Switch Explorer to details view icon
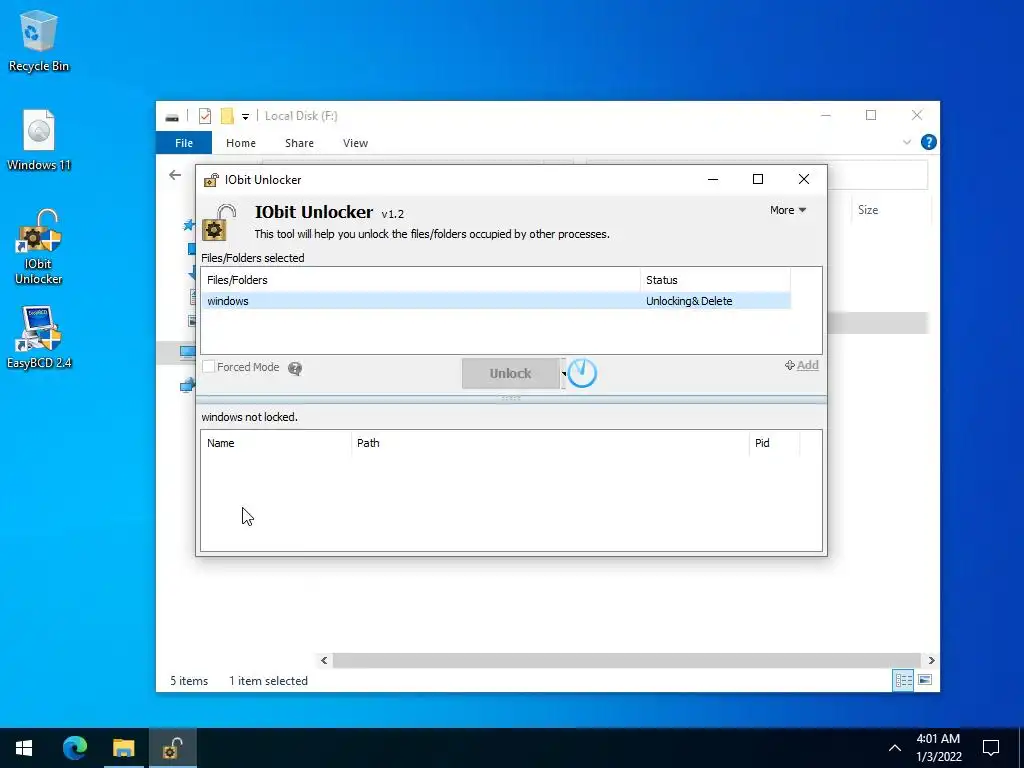The width and height of the screenshot is (1024, 768). pos(903,680)
